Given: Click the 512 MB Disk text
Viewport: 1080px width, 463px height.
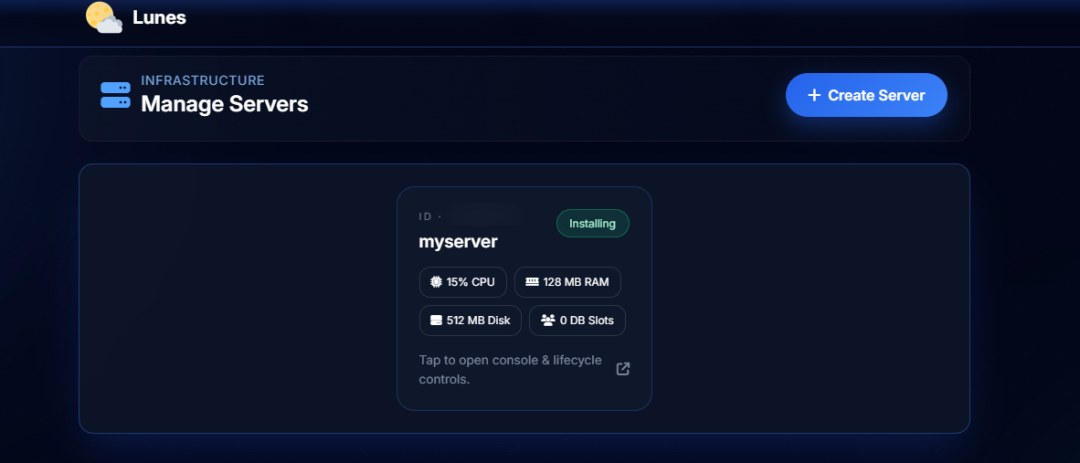Looking at the screenshot, I should [x=478, y=321].
